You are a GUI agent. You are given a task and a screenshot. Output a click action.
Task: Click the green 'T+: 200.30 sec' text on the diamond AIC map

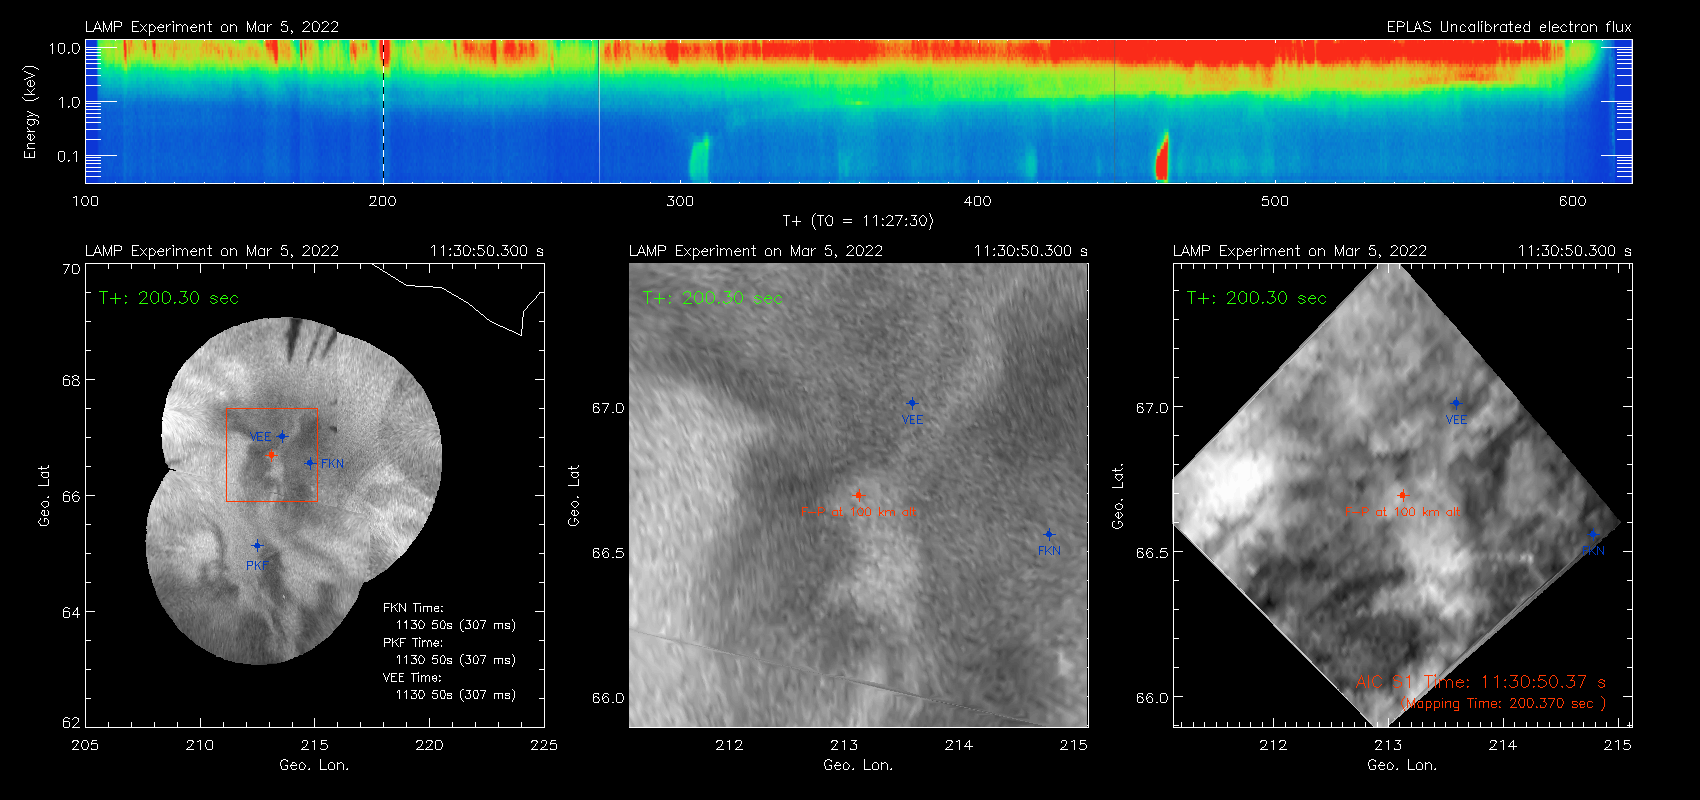point(1257,298)
